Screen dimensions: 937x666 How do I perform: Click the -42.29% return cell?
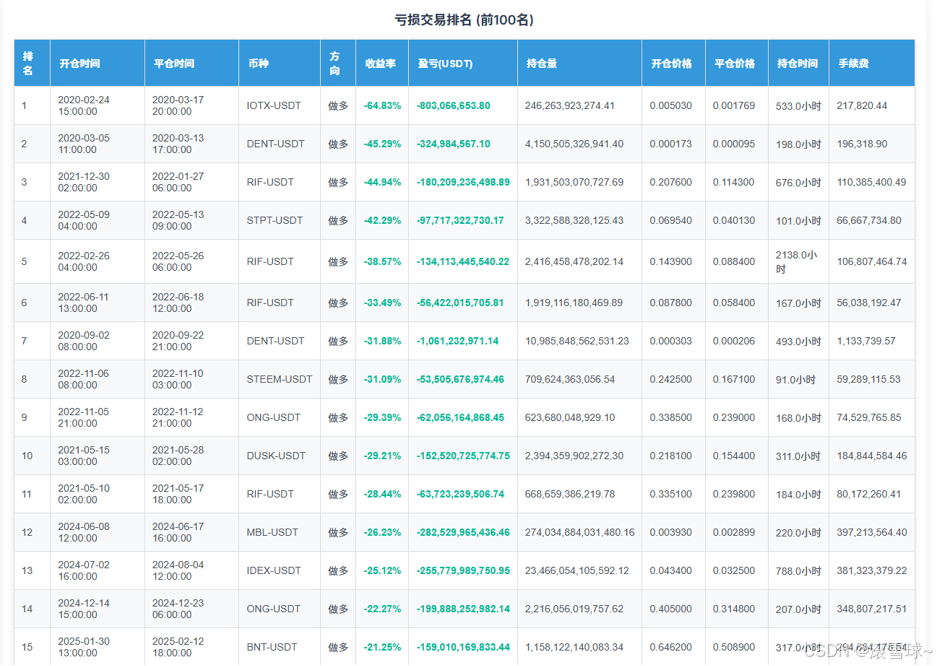coord(382,220)
